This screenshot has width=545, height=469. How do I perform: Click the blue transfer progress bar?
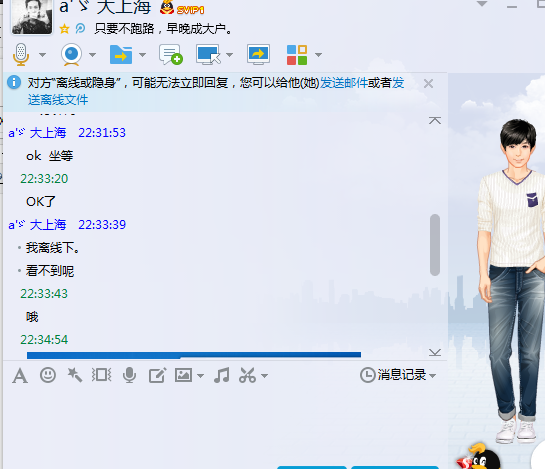[x=194, y=355]
